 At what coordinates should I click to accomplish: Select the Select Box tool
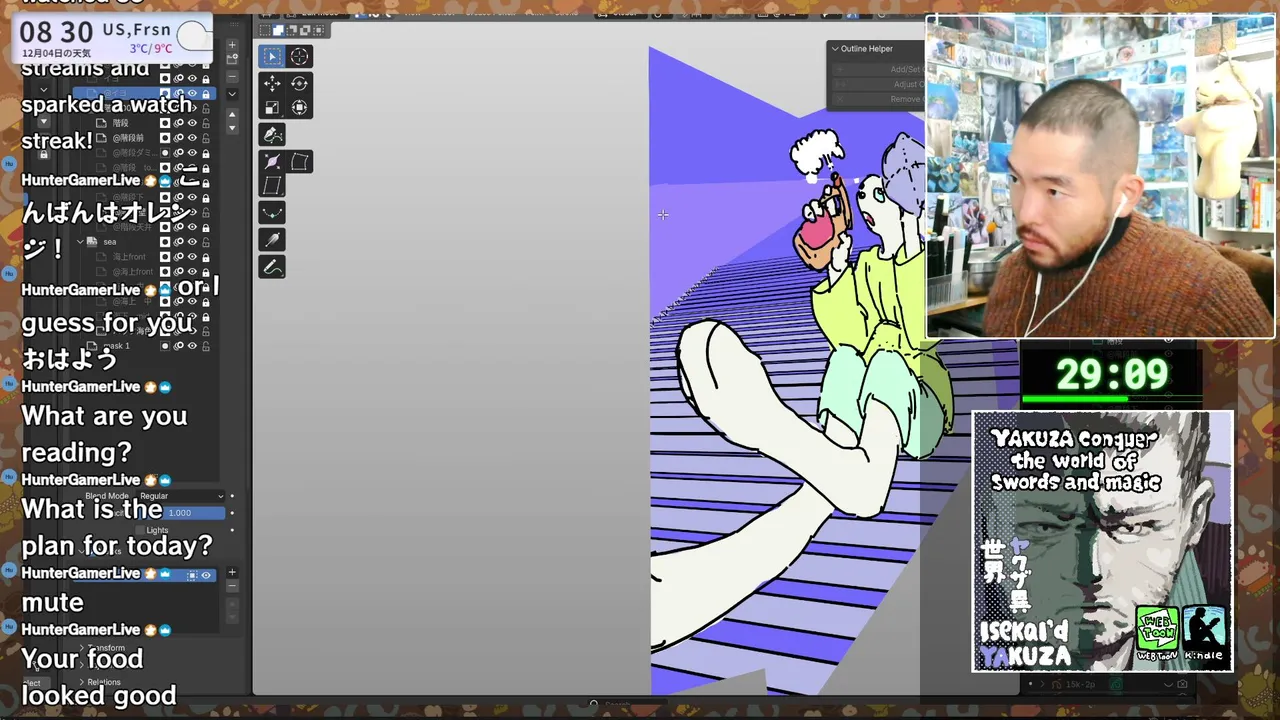272,56
